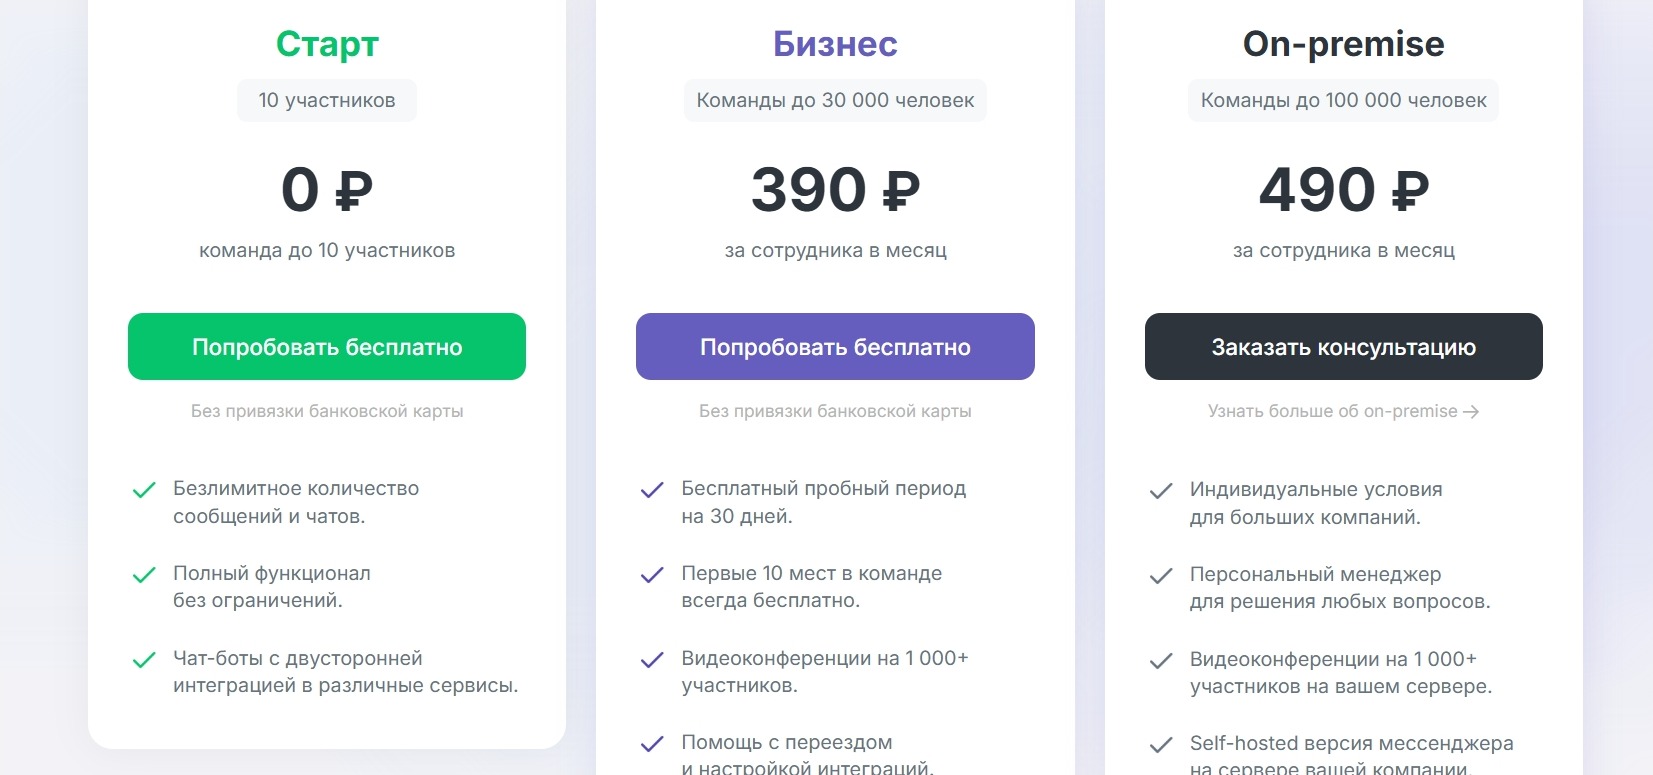This screenshot has width=1653, height=775.
Task: Click the On-premise plan heading
Action: [1343, 44]
